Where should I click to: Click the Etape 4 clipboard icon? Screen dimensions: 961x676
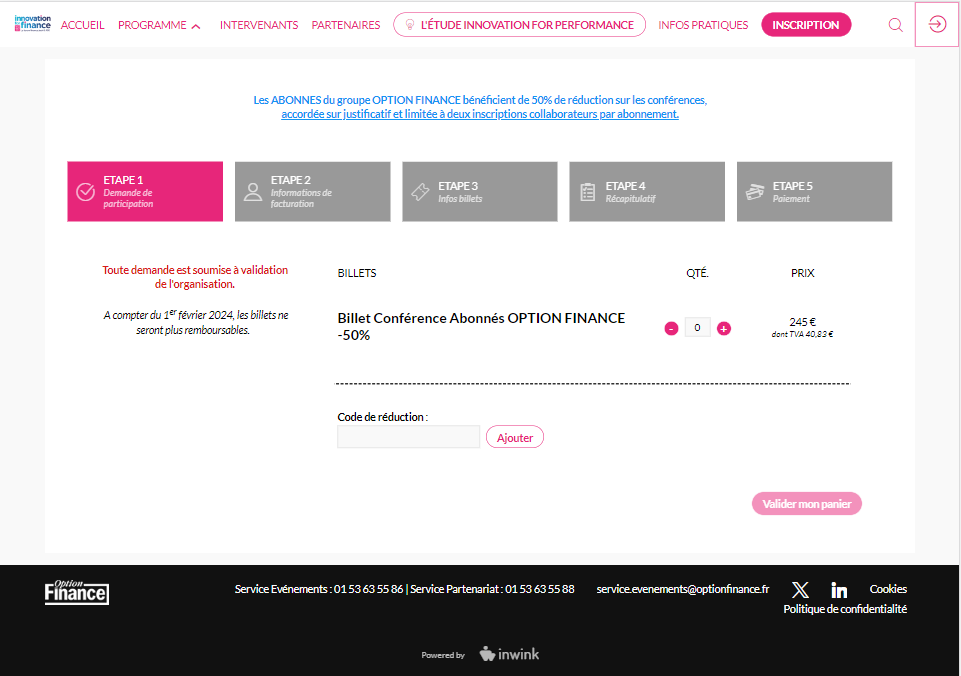pyautogui.click(x=587, y=192)
